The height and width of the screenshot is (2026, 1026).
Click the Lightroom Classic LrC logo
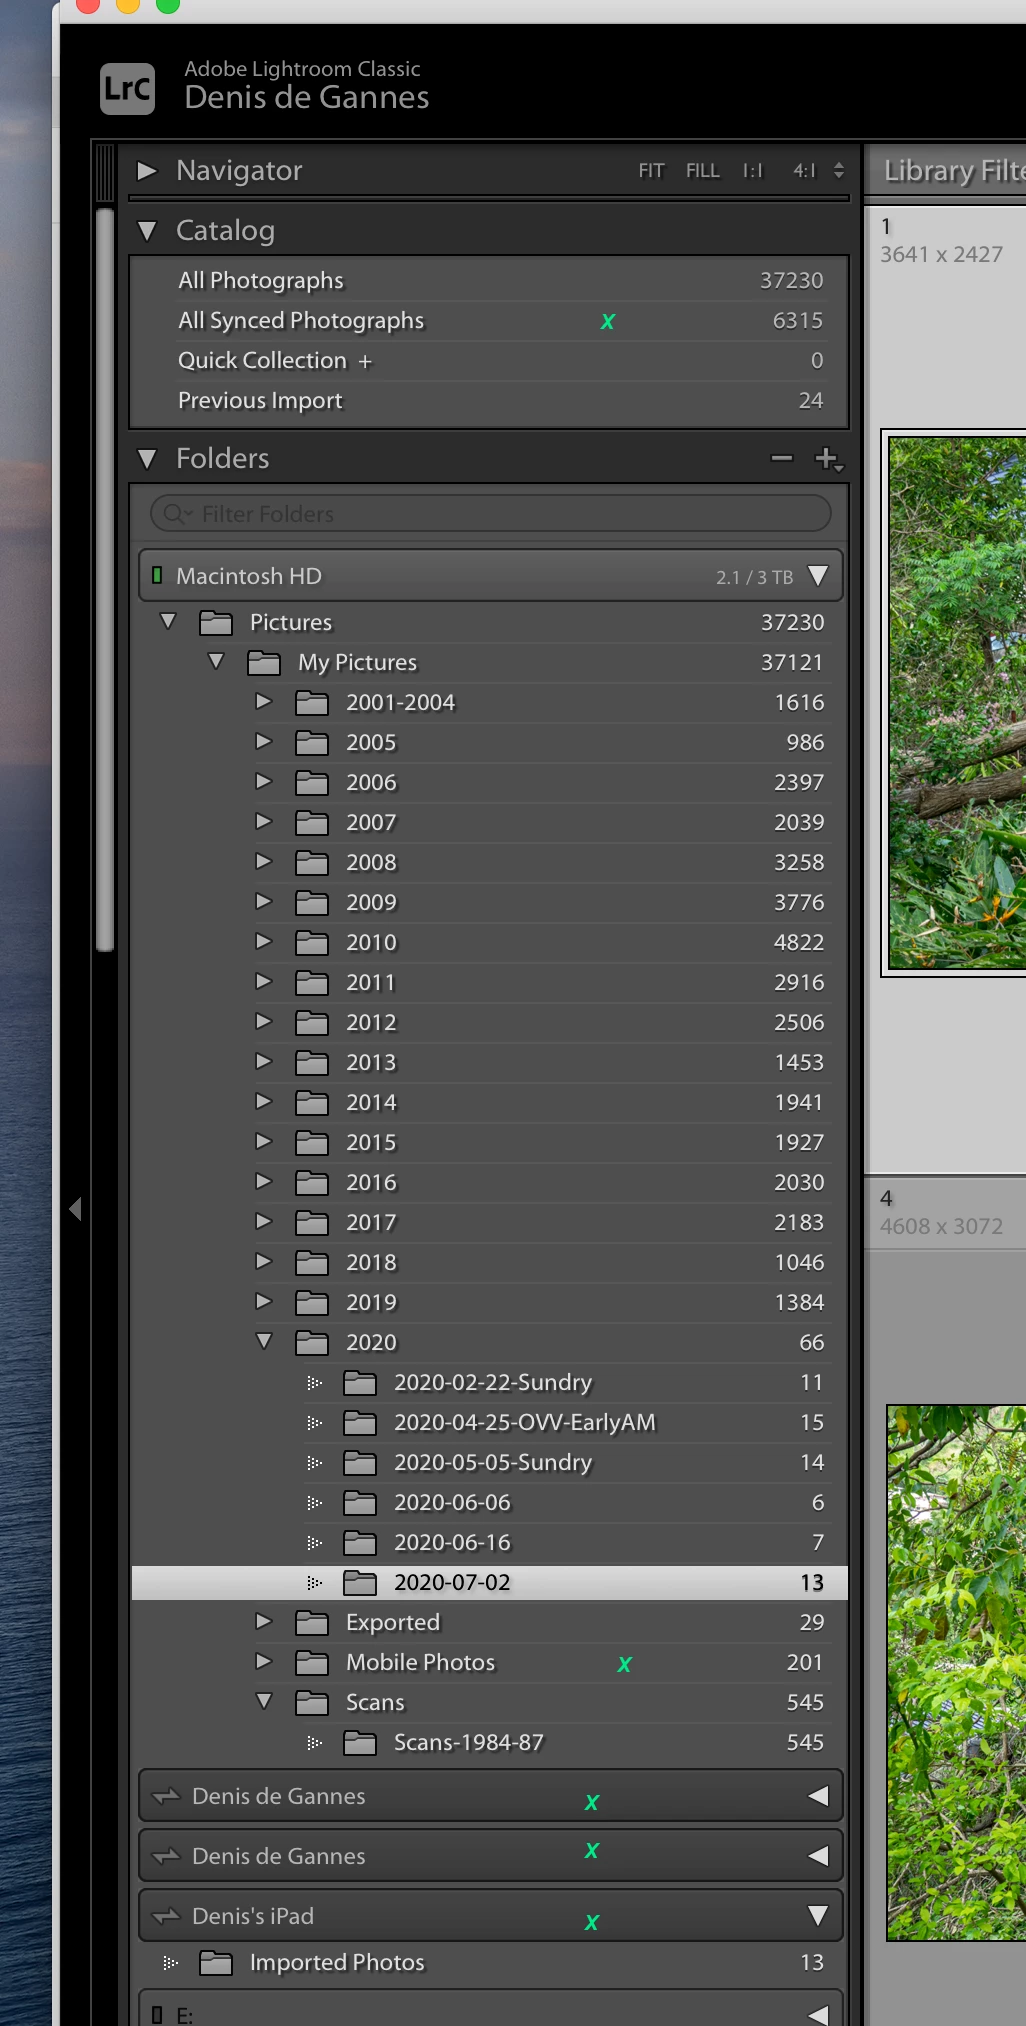(x=128, y=89)
